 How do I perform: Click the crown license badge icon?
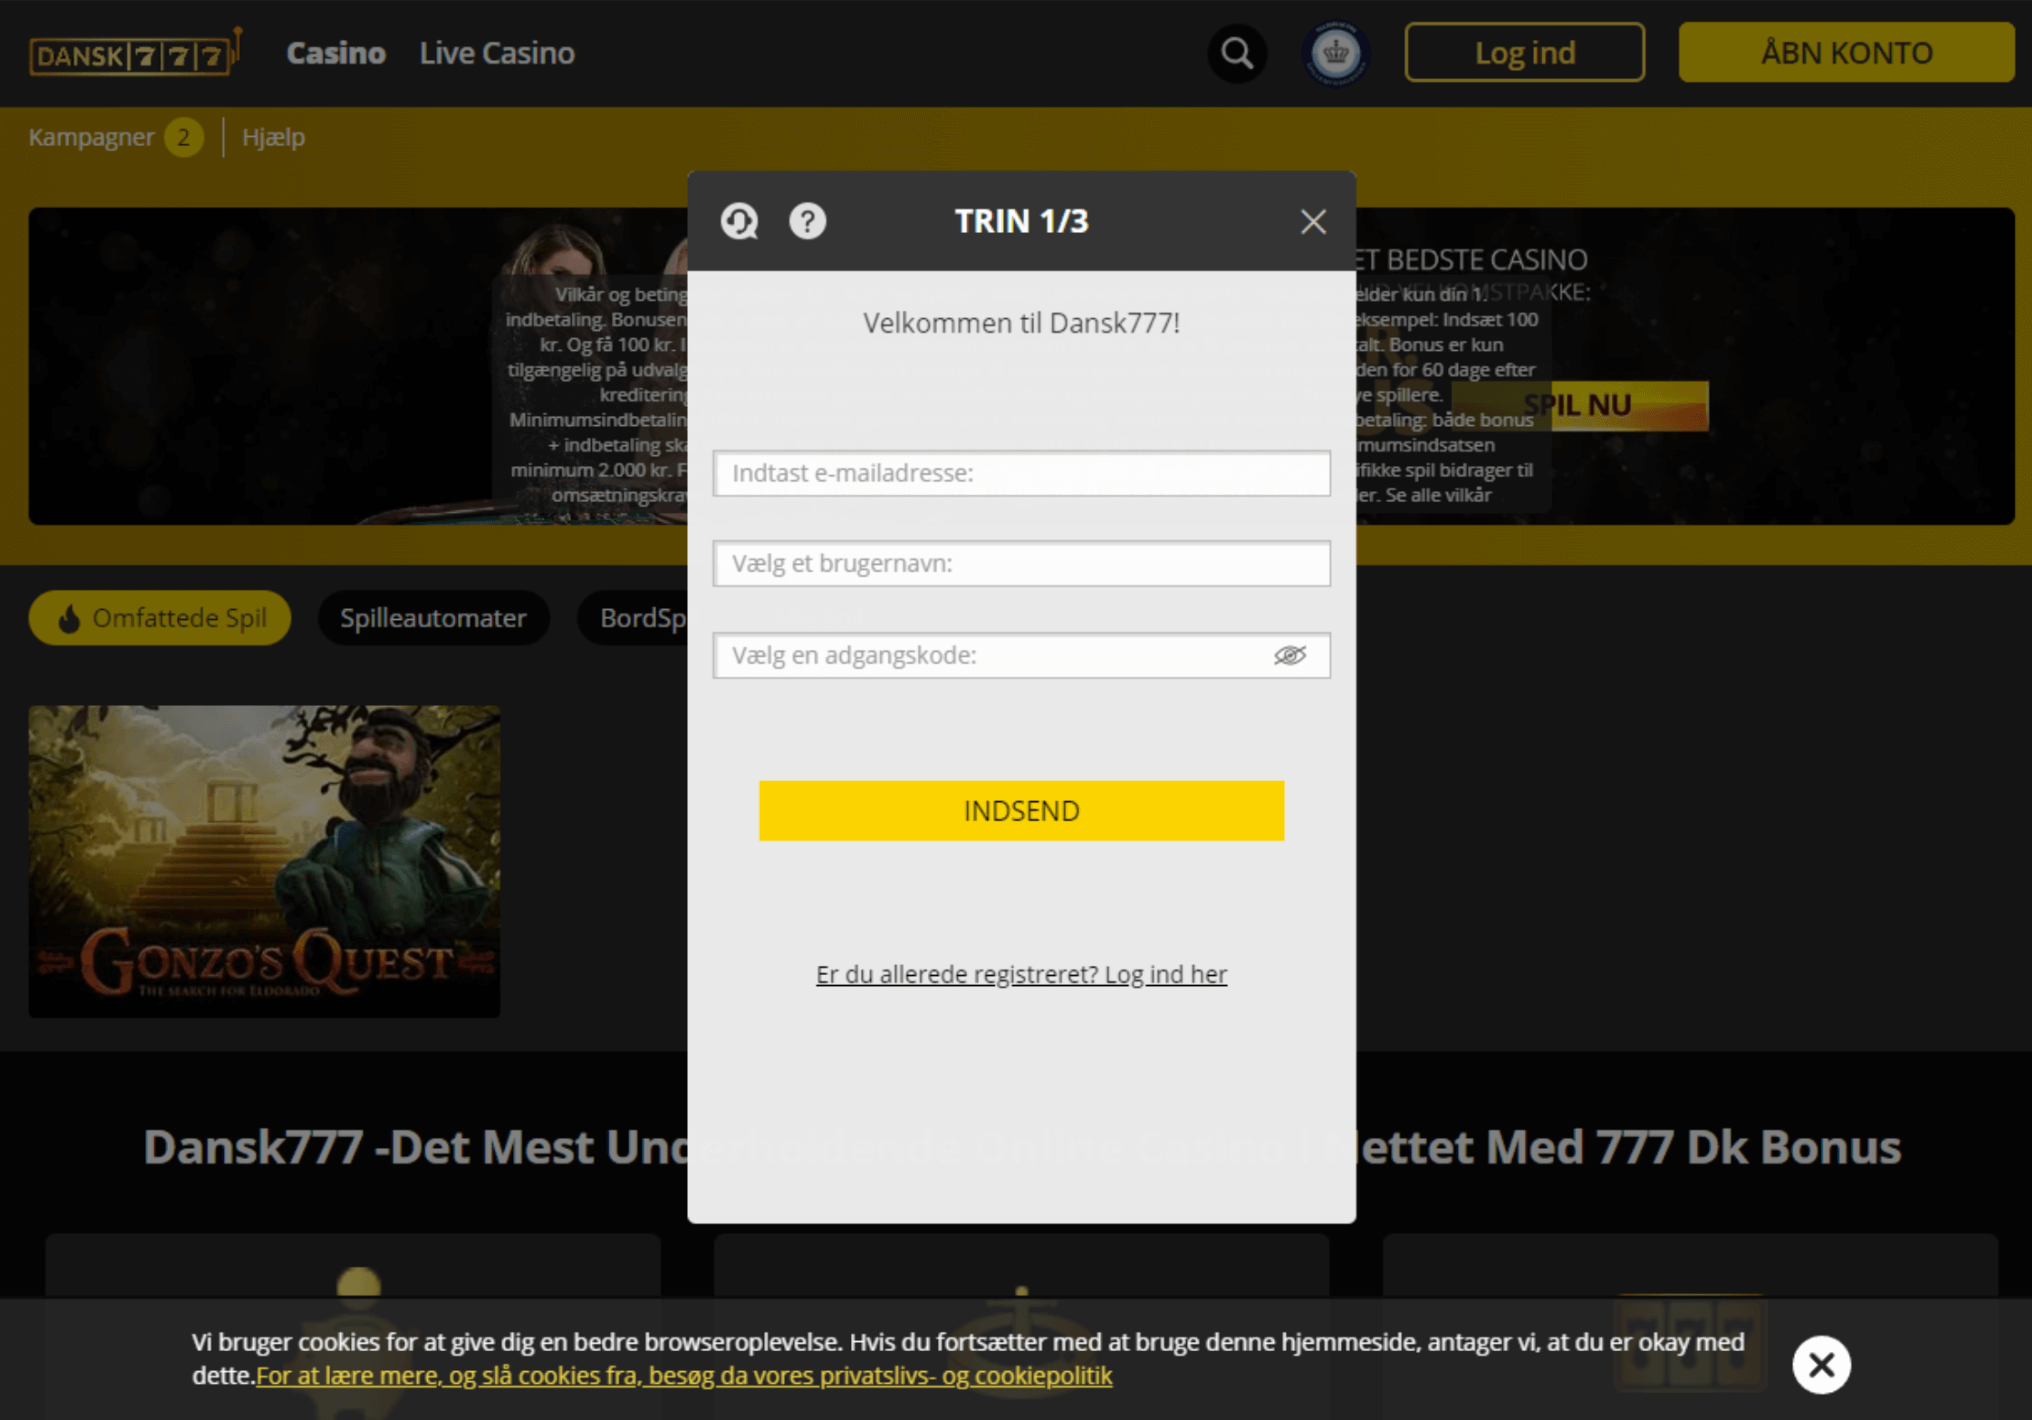coord(1335,53)
